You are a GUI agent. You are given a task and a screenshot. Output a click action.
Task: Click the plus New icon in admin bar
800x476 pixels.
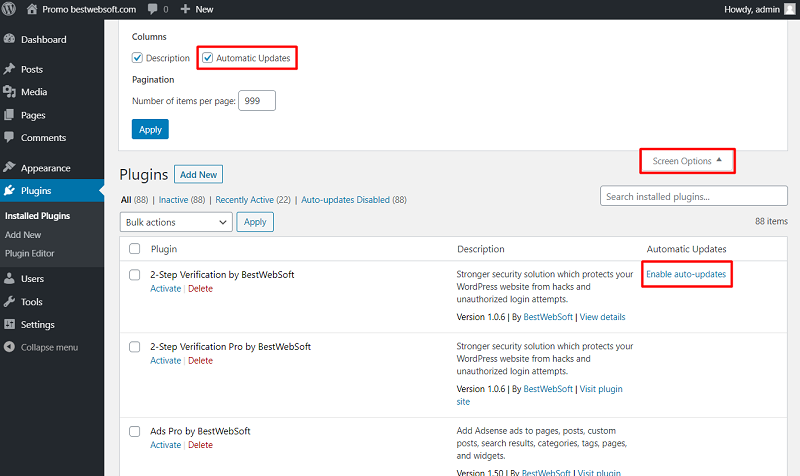185,9
